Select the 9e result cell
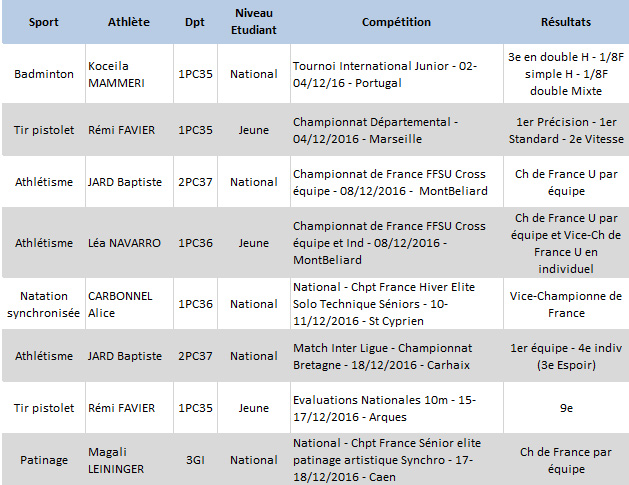The image size is (629, 485). [x=566, y=408]
